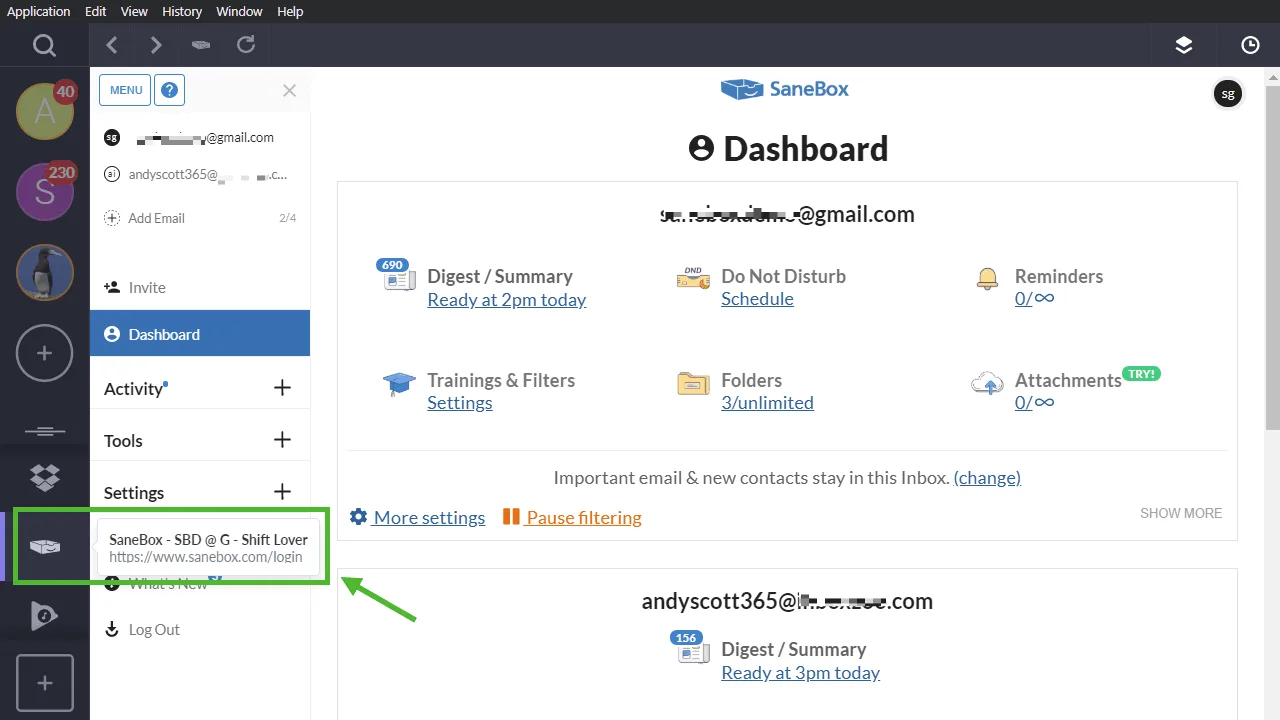Click the sidebar divider handle above Dropbox
Viewport: 1280px width, 720px height.
point(45,431)
